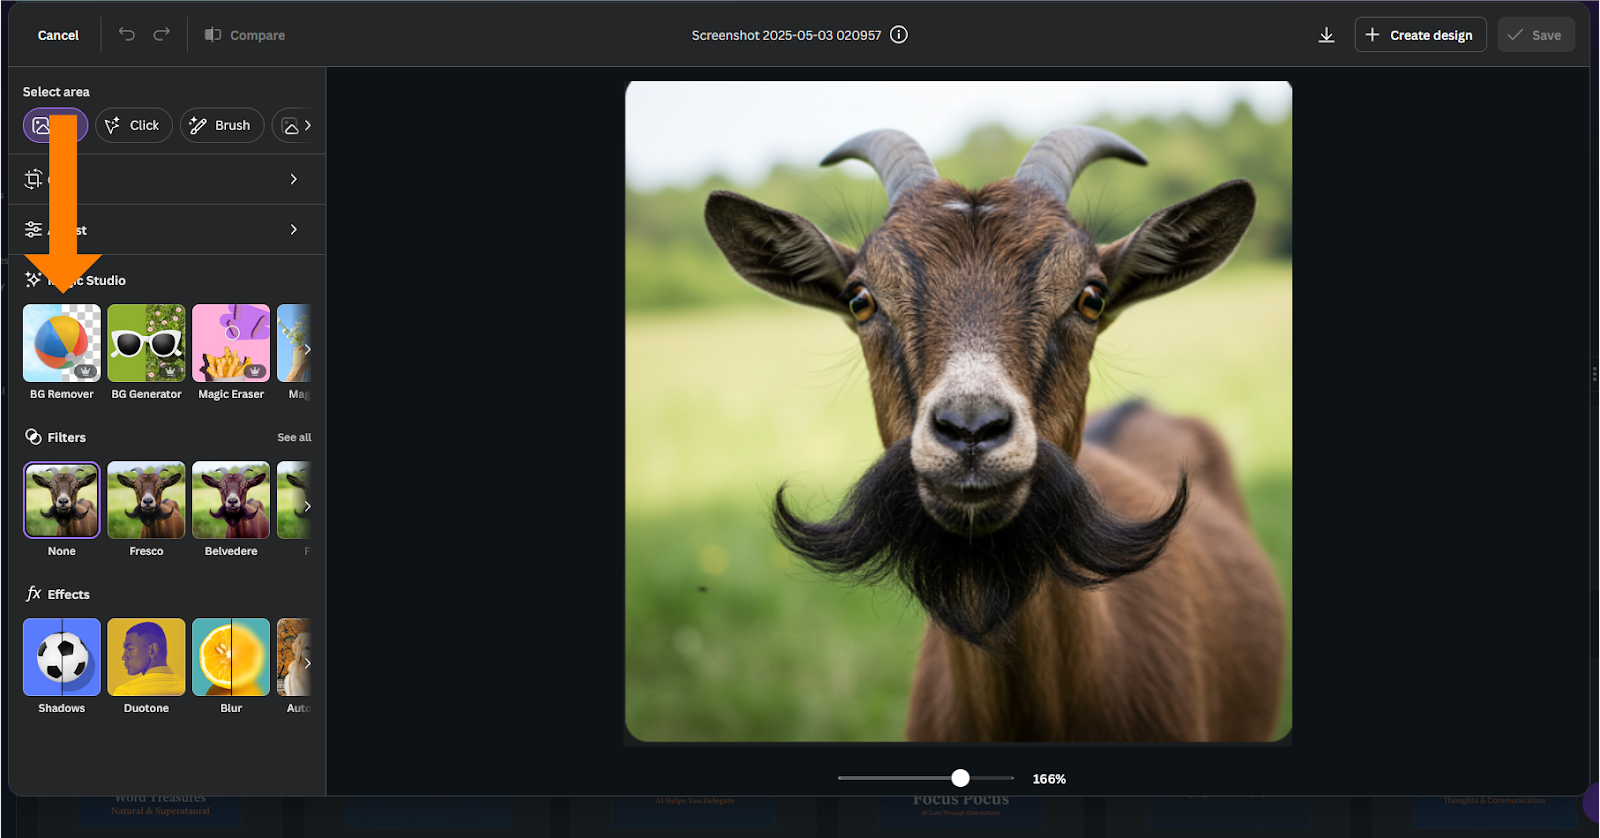Expand the Adjust section chevron

tap(293, 229)
